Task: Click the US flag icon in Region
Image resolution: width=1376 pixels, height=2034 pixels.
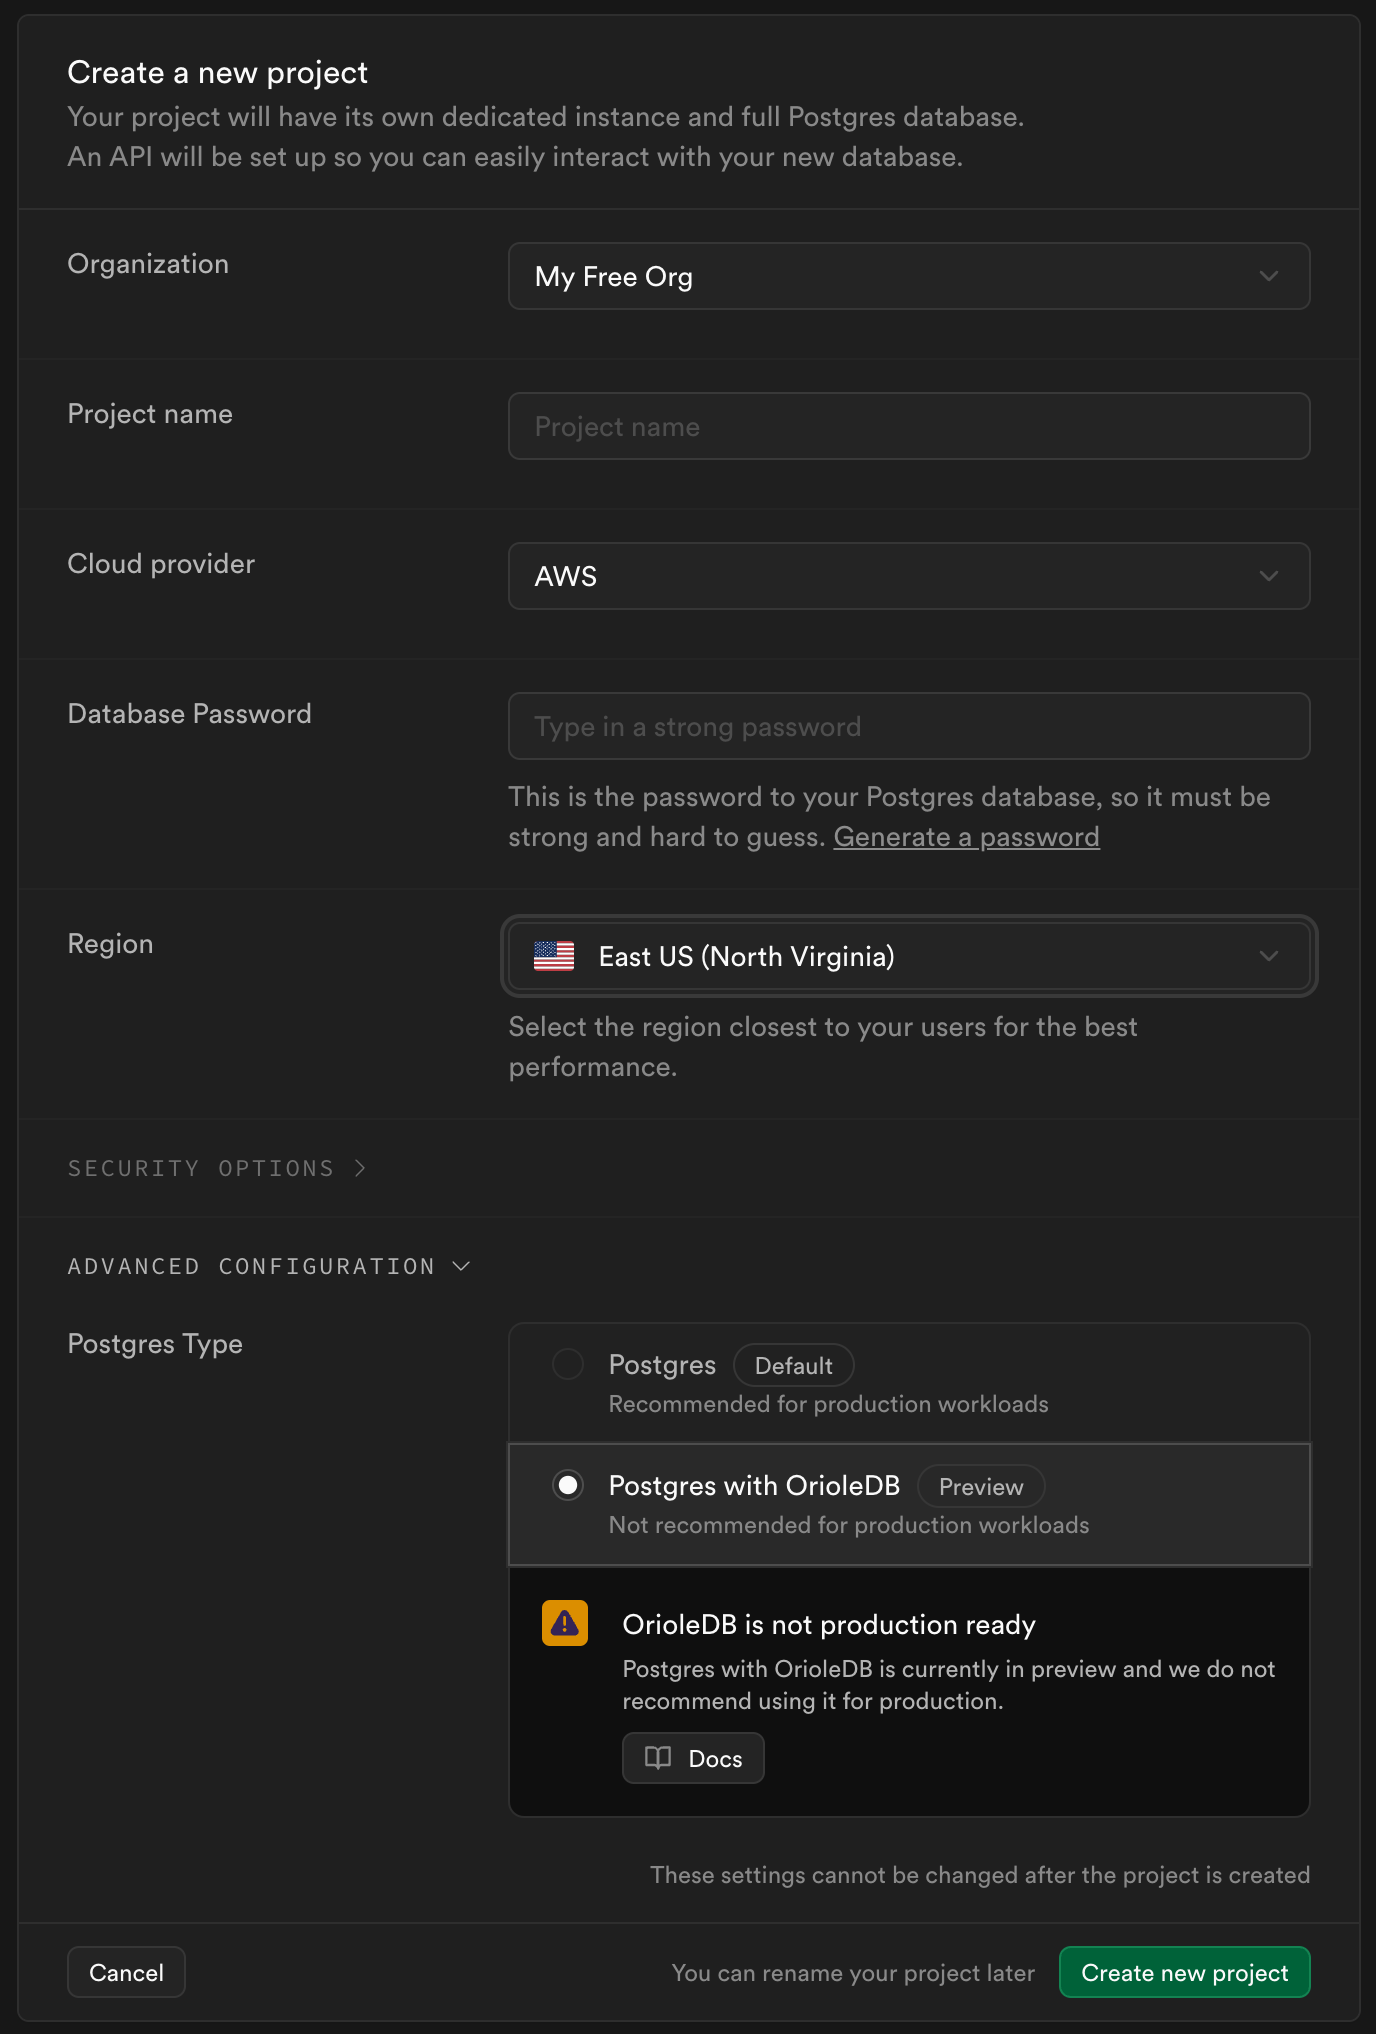Action: pos(554,956)
